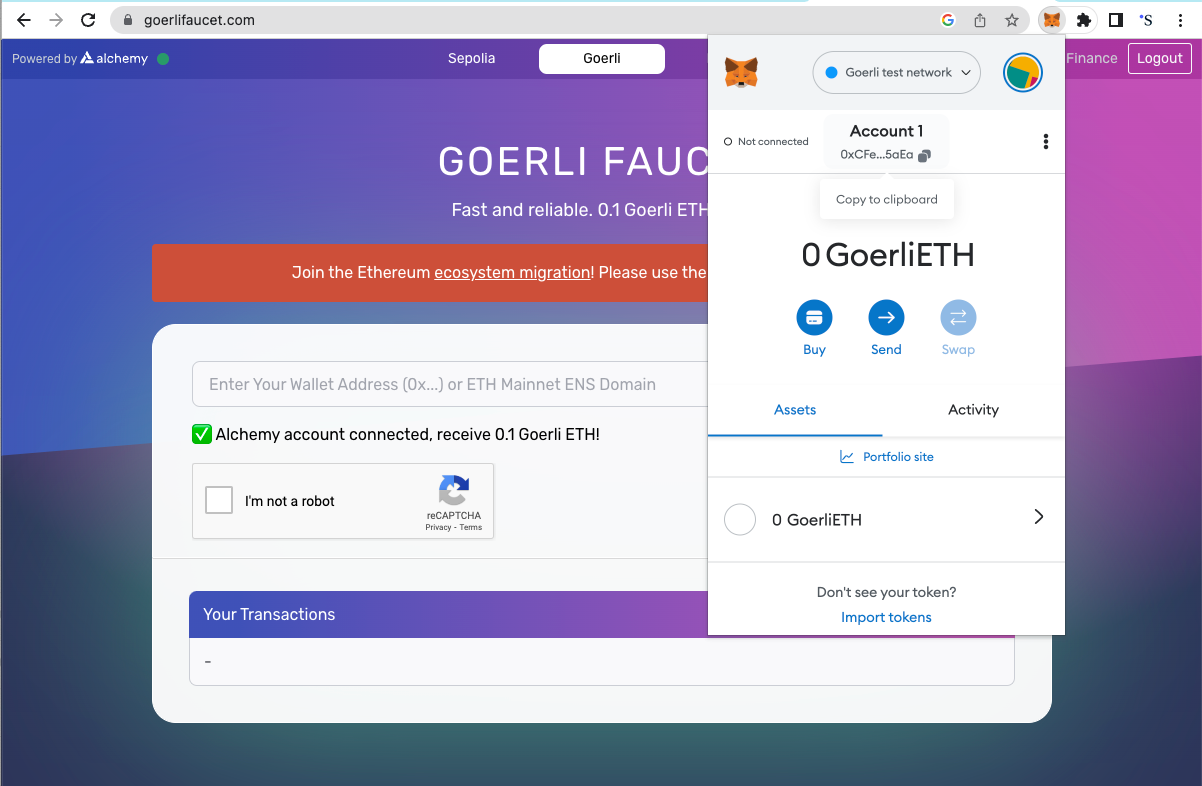Screen dimensions: 1202x786
Task: Click the browser back arrow
Action: pyautogui.click(x=24, y=20)
